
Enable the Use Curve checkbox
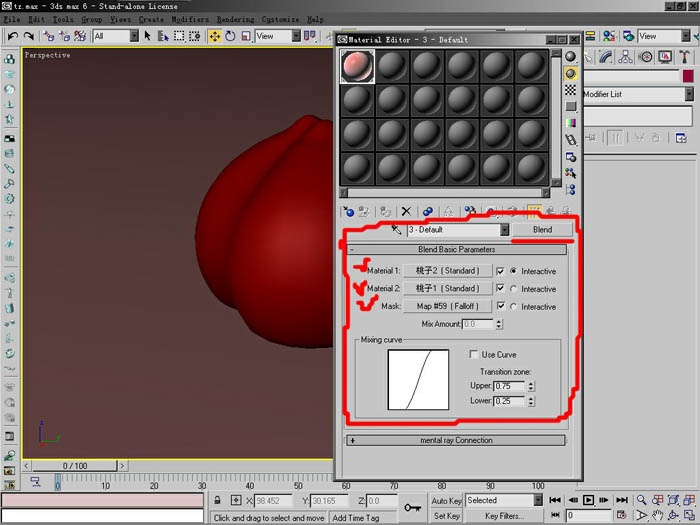point(474,354)
